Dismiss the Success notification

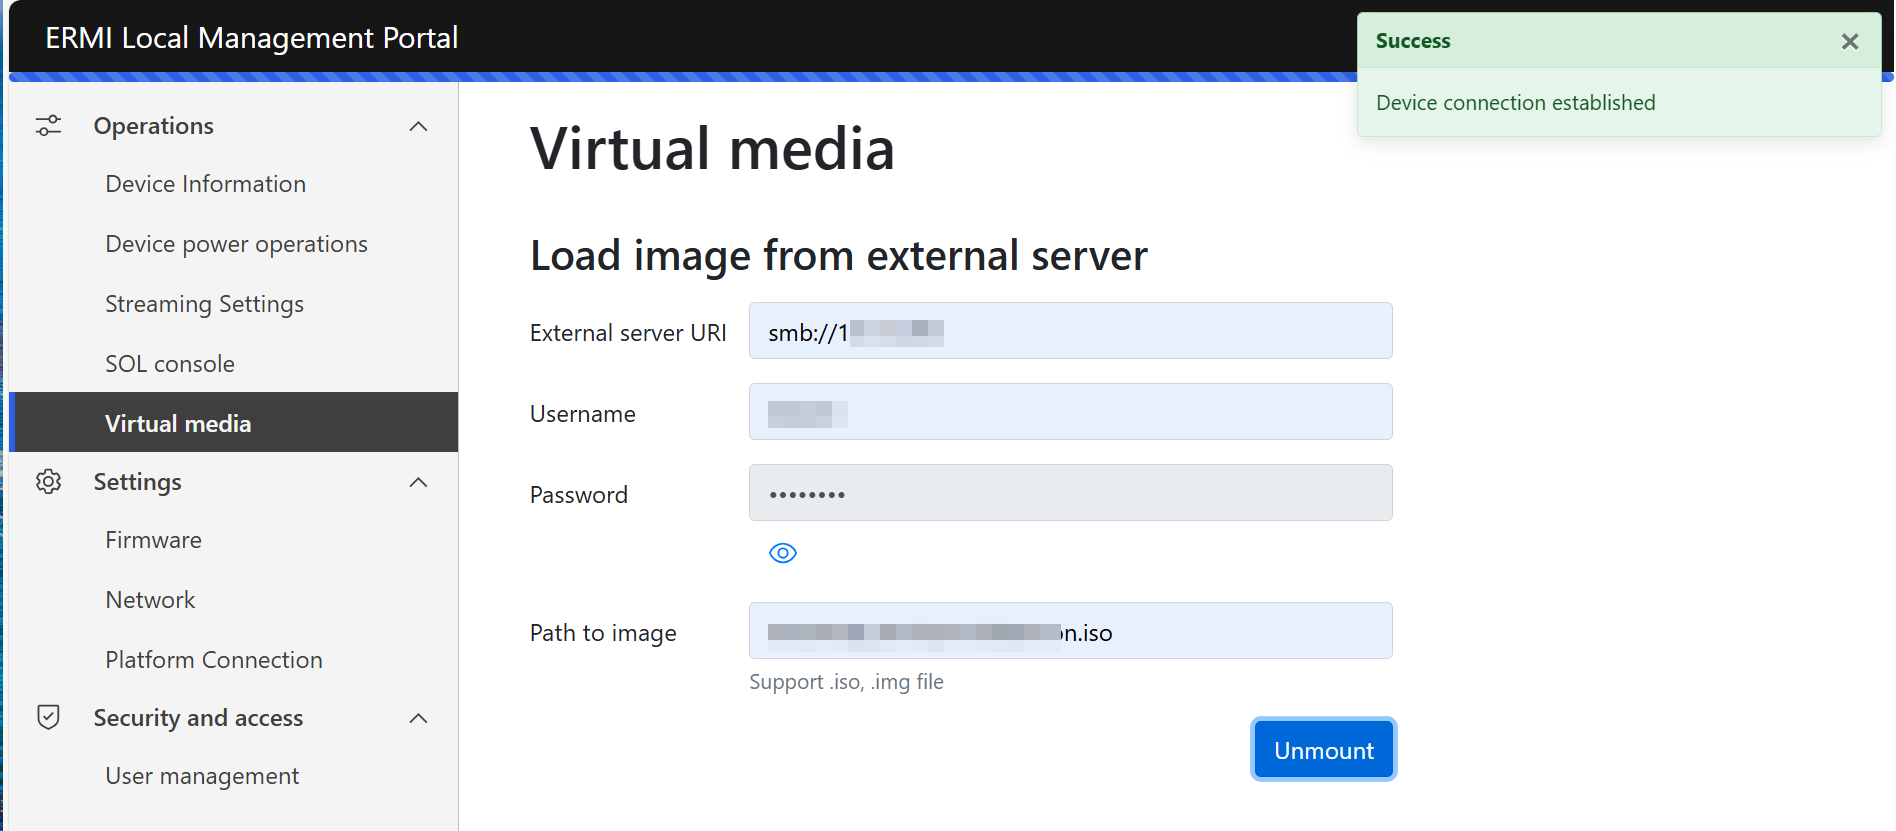pyautogui.click(x=1849, y=41)
